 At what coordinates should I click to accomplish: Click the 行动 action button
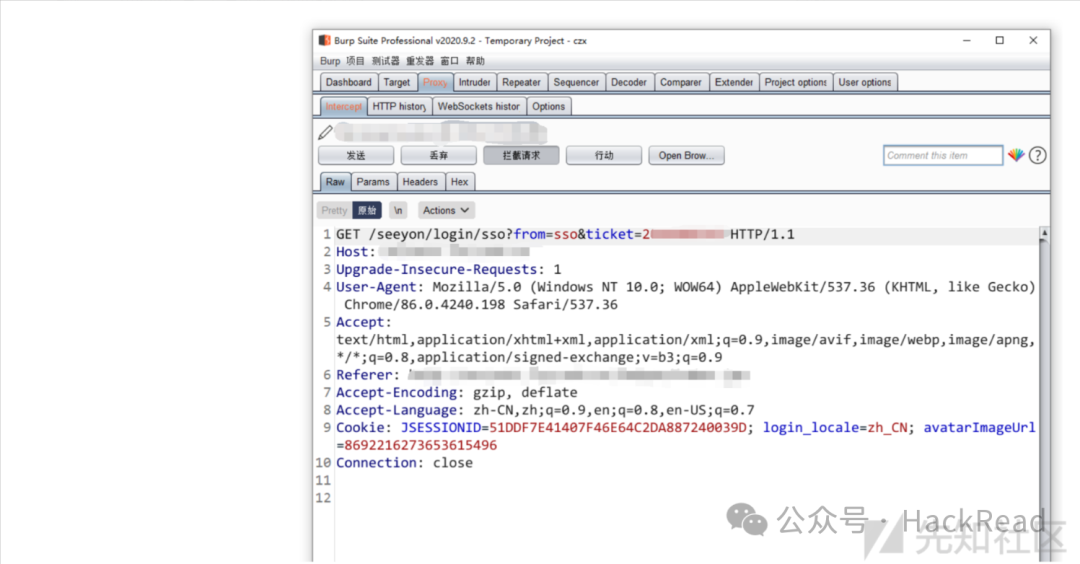tap(604, 156)
